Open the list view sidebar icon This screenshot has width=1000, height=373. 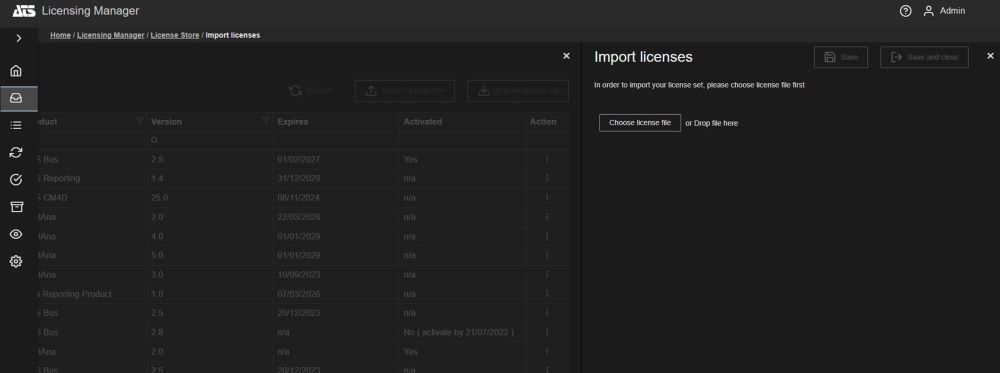(x=17, y=125)
